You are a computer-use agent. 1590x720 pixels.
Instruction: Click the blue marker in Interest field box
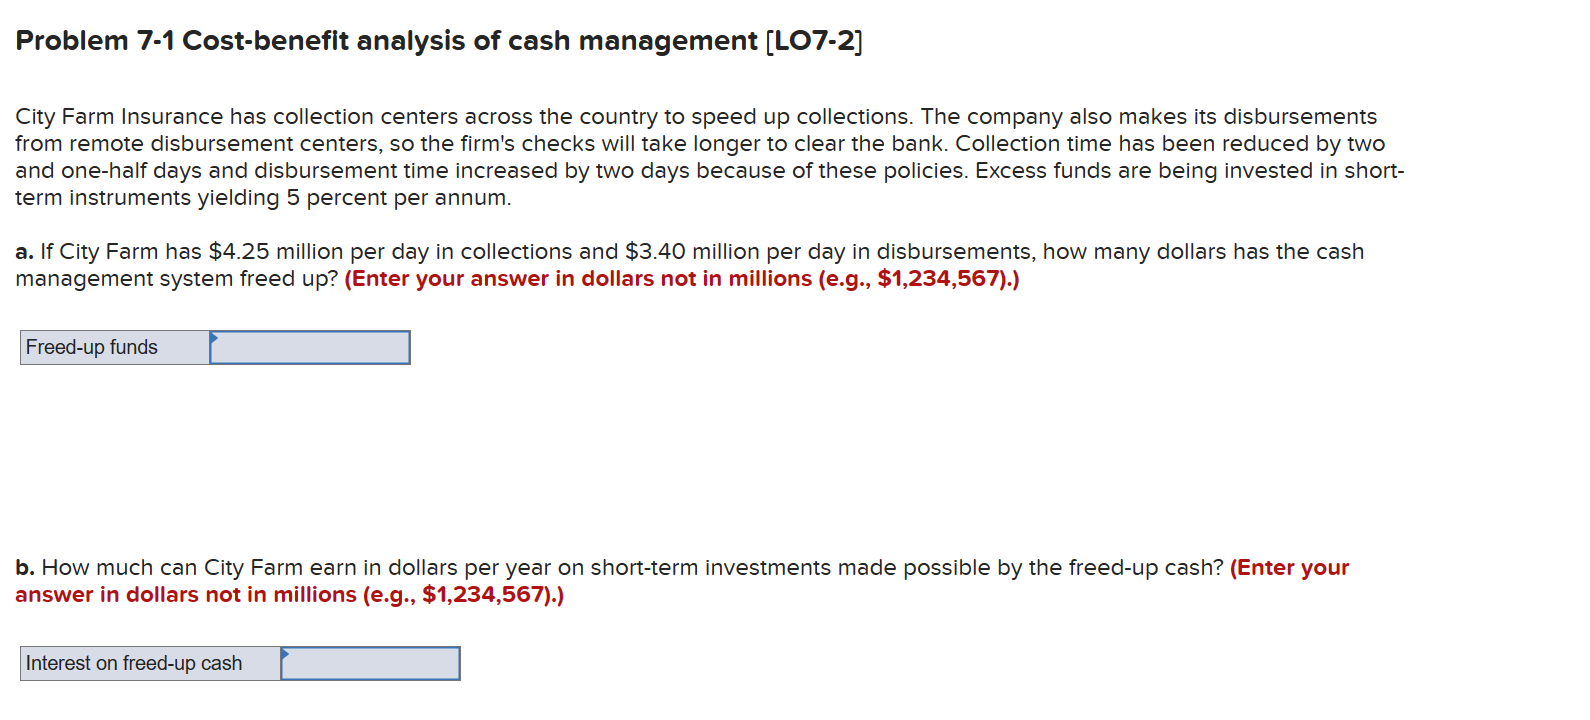[x=287, y=656]
